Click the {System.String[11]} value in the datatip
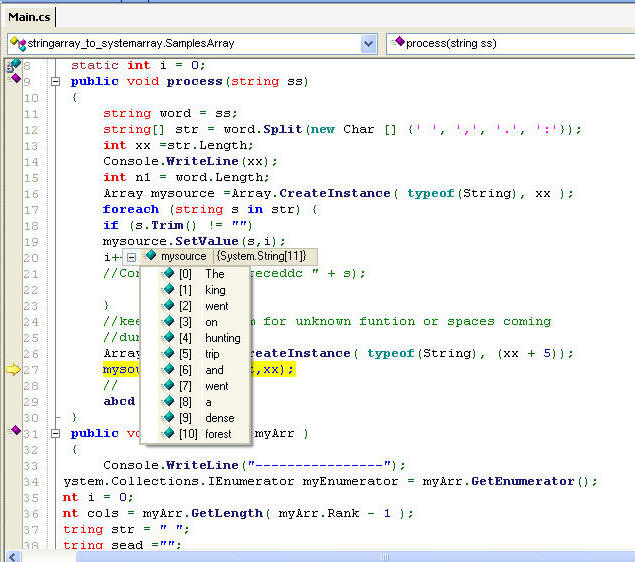This screenshot has width=635, height=562. [x=261, y=257]
